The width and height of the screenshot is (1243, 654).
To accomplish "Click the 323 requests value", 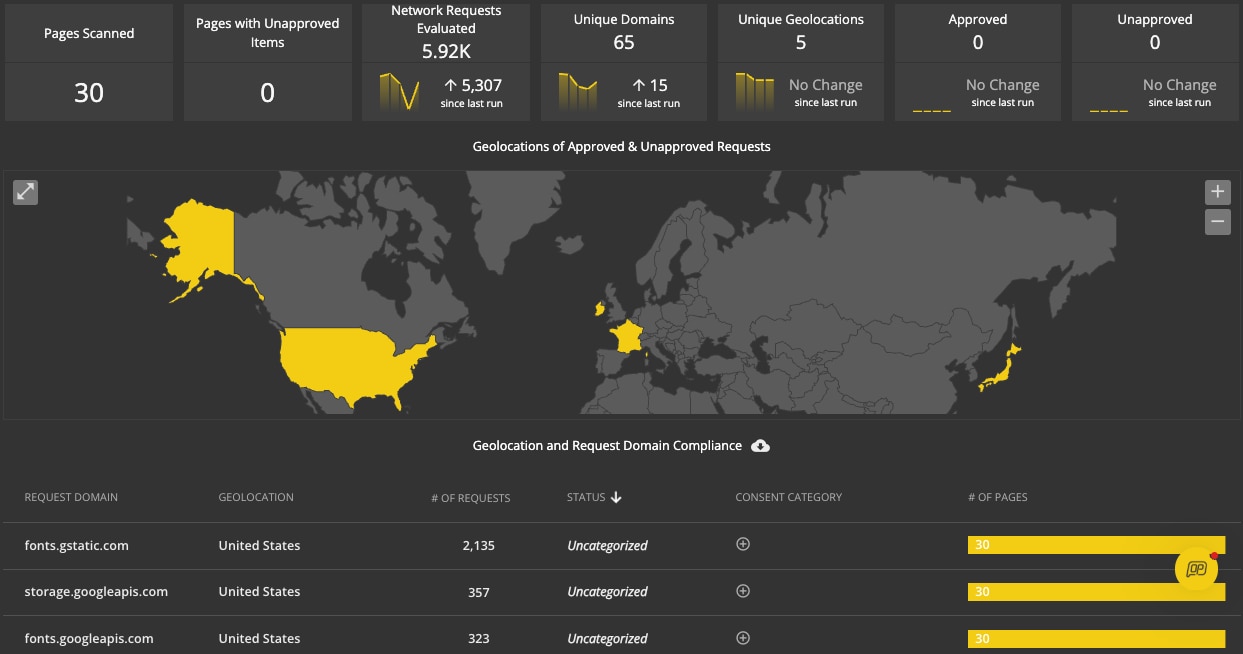I will coord(479,638).
